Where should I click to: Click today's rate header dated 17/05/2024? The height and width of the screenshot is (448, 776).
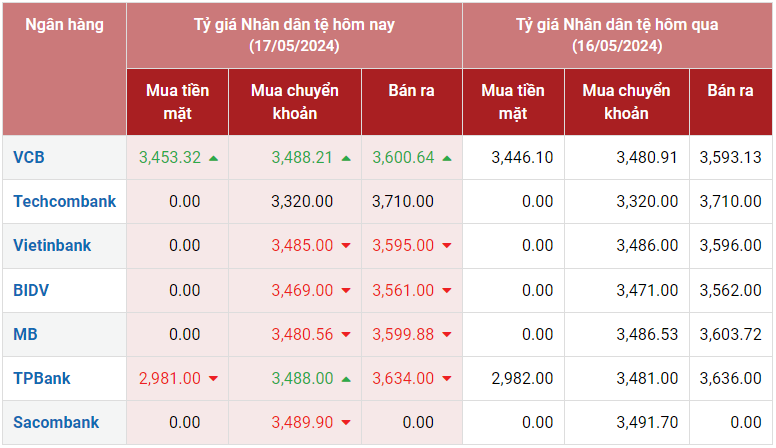[294, 35]
